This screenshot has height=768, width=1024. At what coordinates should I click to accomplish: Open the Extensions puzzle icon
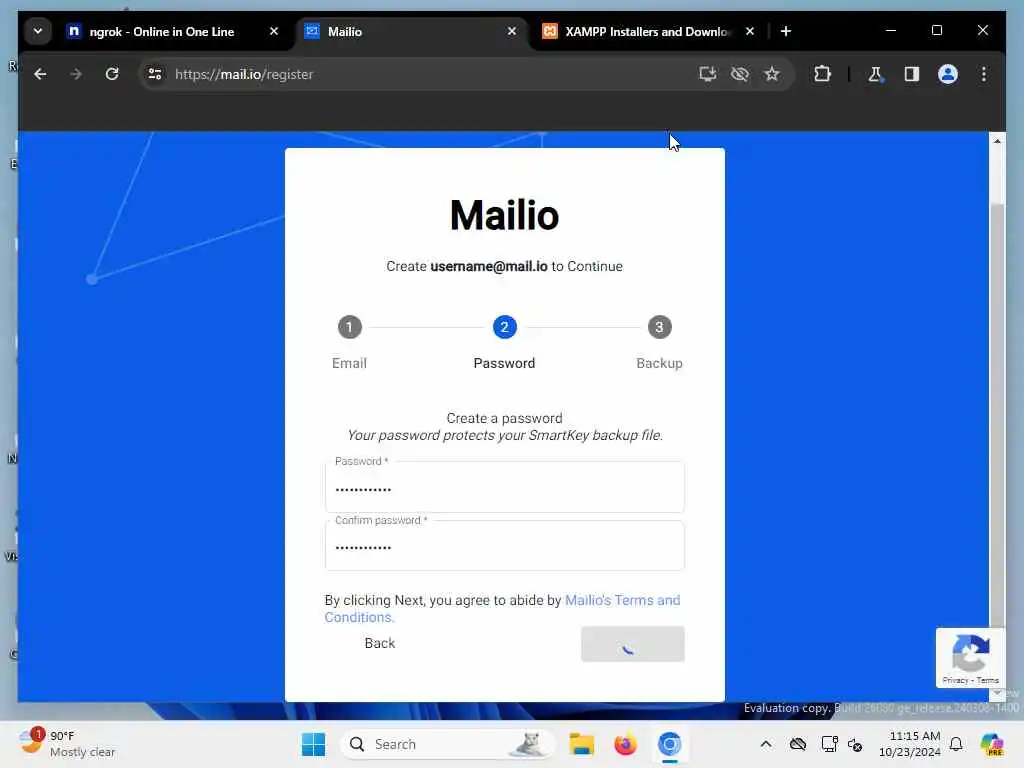pyautogui.click(x=822, y=74)
